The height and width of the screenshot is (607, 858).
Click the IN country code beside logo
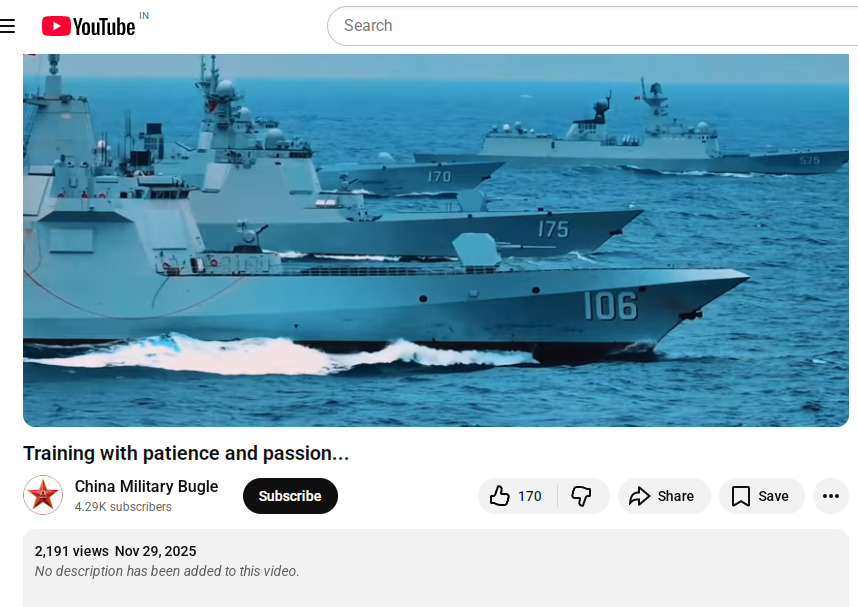tap(144, 16)
